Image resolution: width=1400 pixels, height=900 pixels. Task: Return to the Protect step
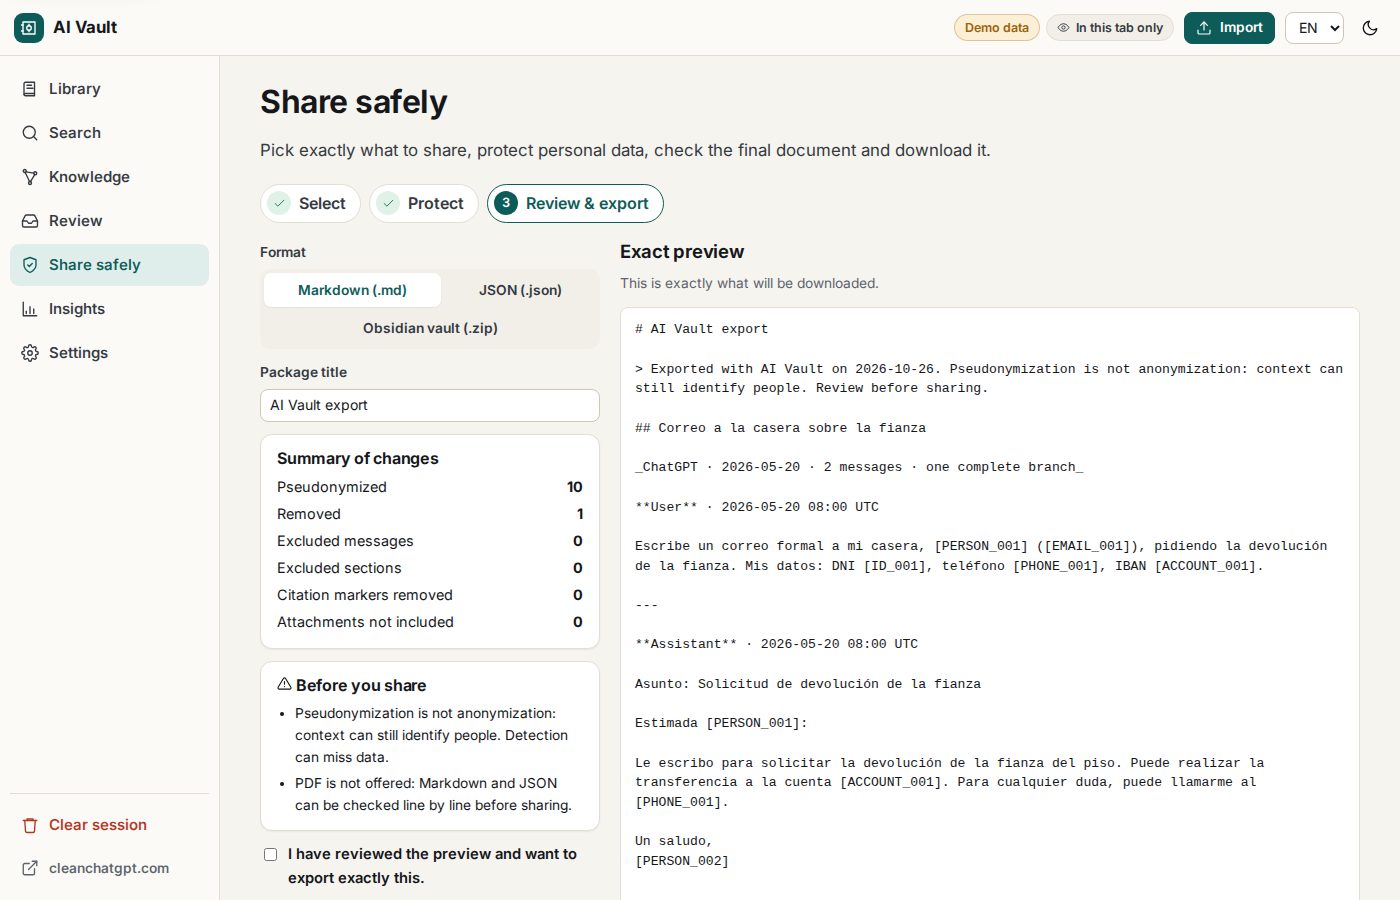424,203
